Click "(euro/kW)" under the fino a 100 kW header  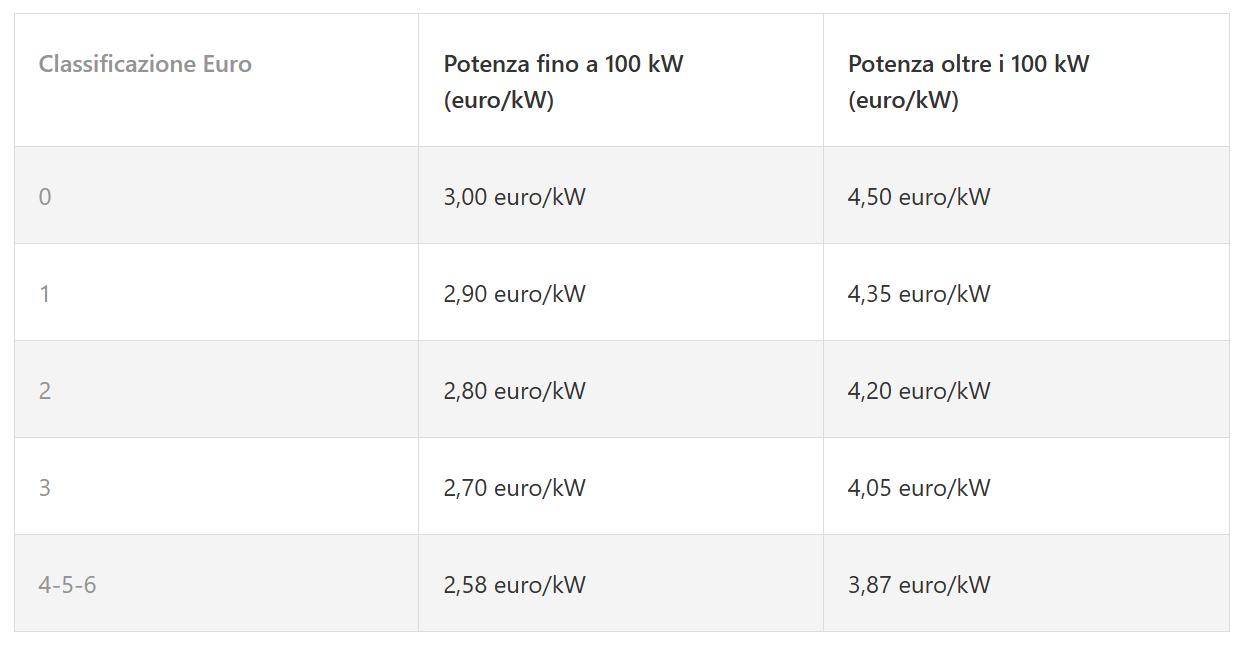[498, 101]
